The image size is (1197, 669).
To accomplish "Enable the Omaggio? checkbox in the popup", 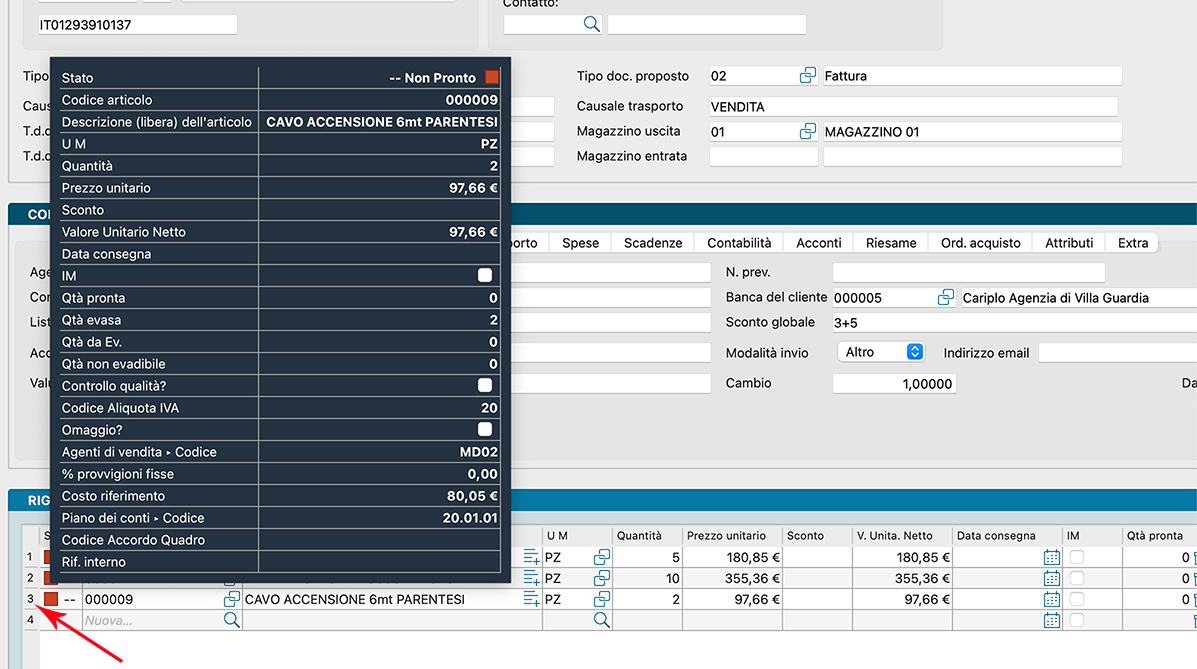I will click(x=485, y=429).
